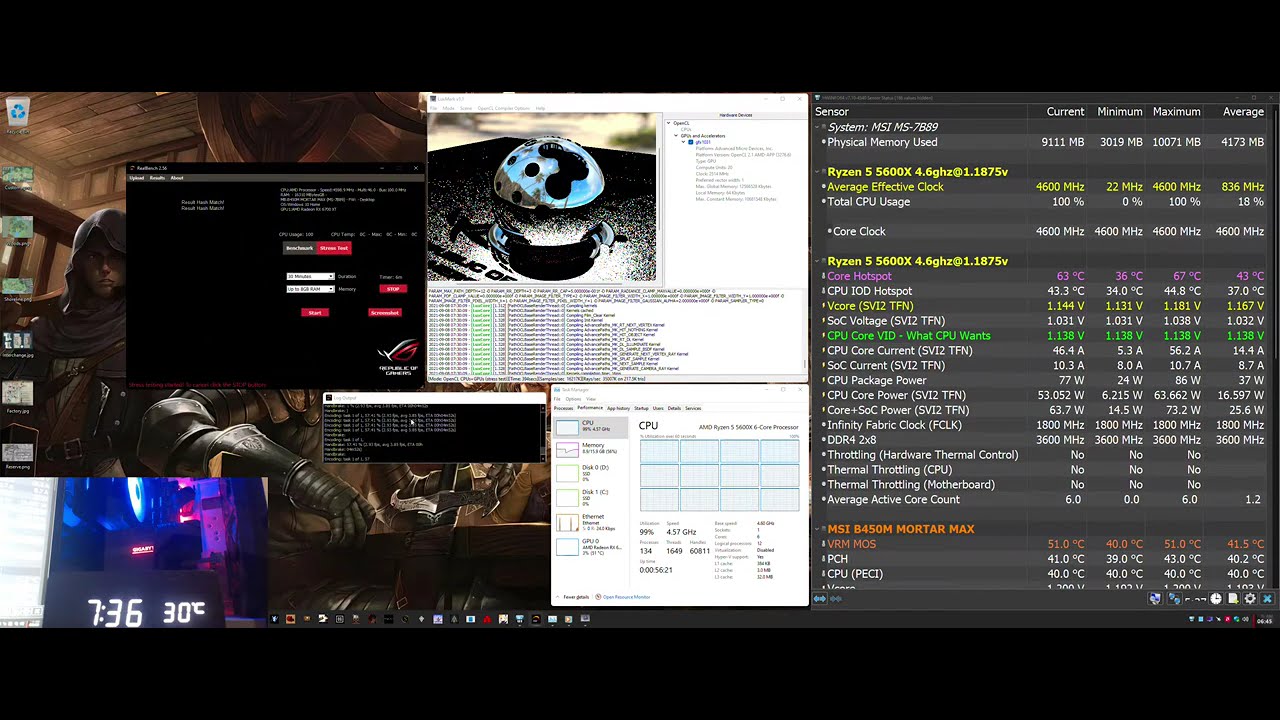
Task: Switch to Task Manager Details tab
Action: [674, 408]
